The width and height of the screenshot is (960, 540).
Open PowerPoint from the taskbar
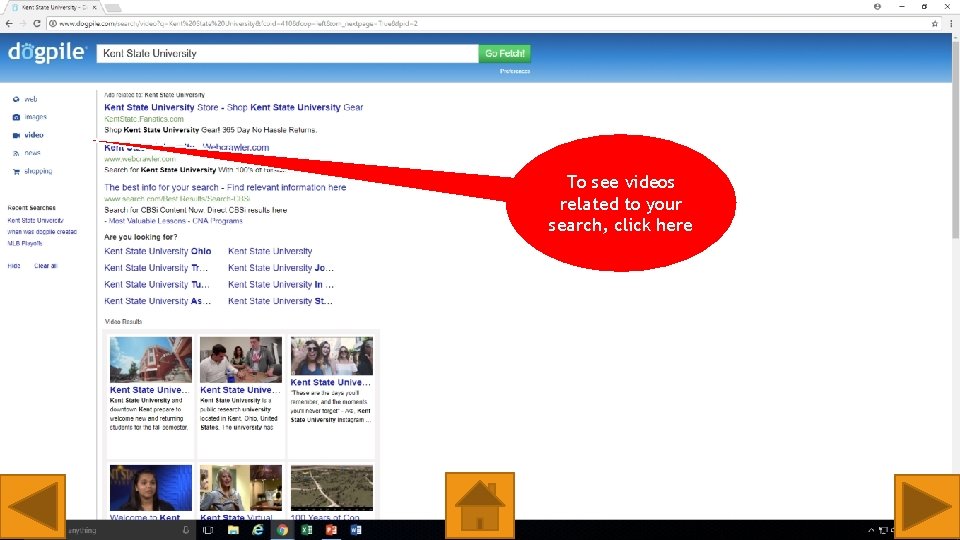point(331,530)
